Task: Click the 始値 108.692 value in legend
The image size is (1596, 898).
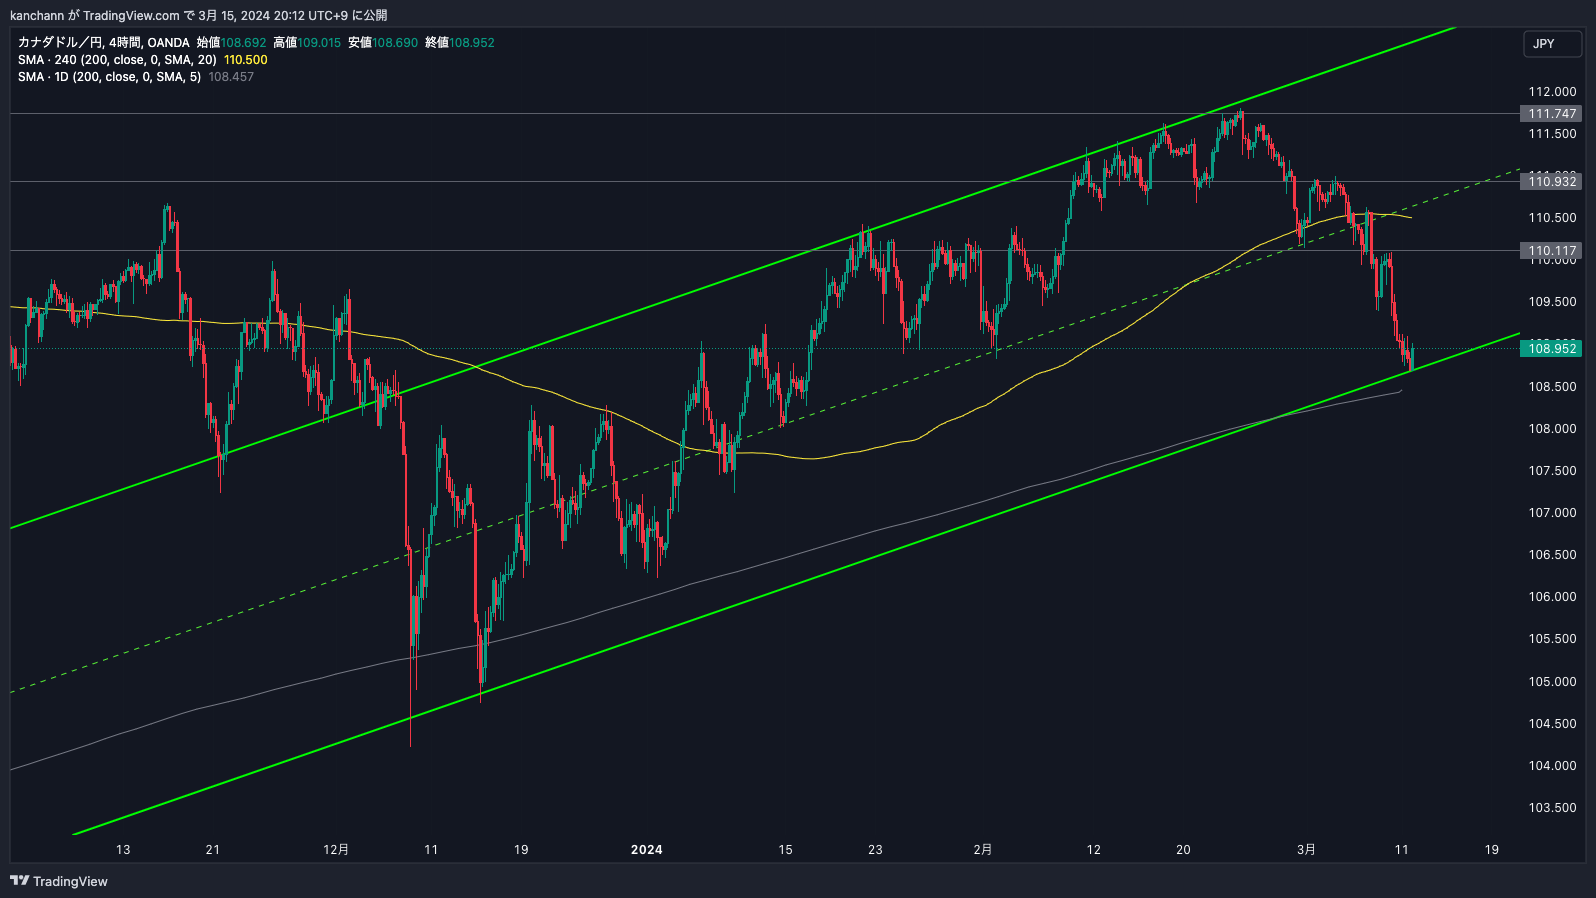Action: tap(243, 43)
